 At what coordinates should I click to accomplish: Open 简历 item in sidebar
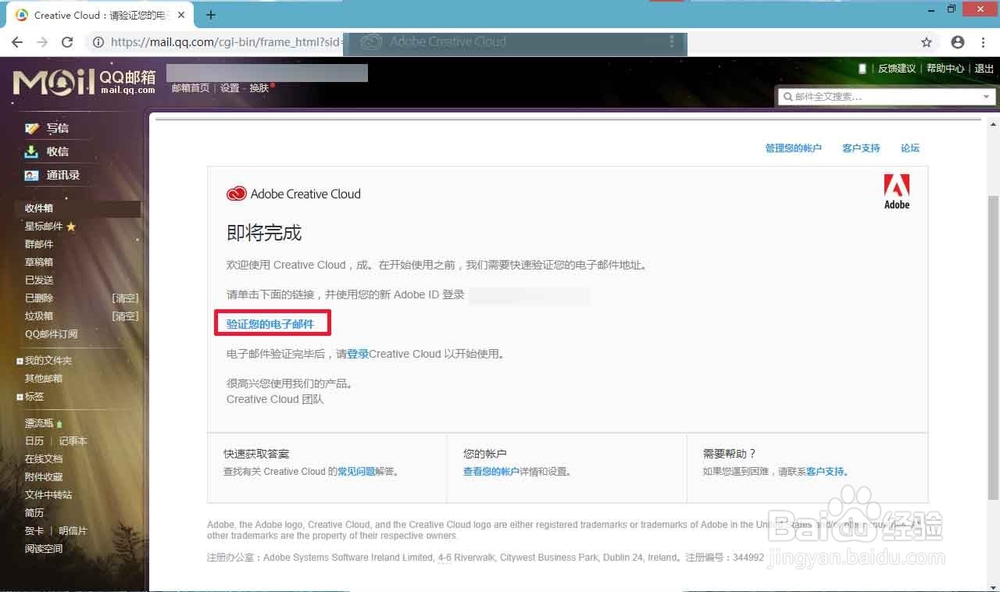click(34, 512)
